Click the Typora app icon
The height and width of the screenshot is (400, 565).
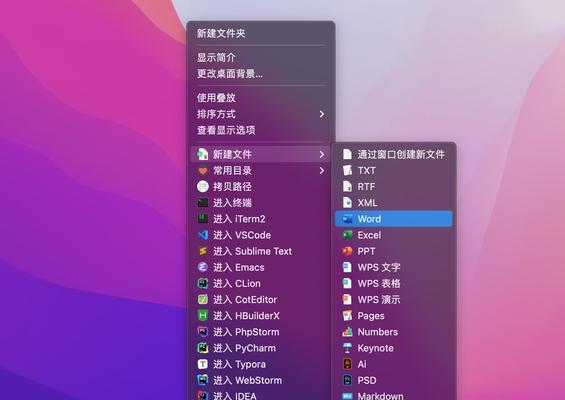pos(203,364)
